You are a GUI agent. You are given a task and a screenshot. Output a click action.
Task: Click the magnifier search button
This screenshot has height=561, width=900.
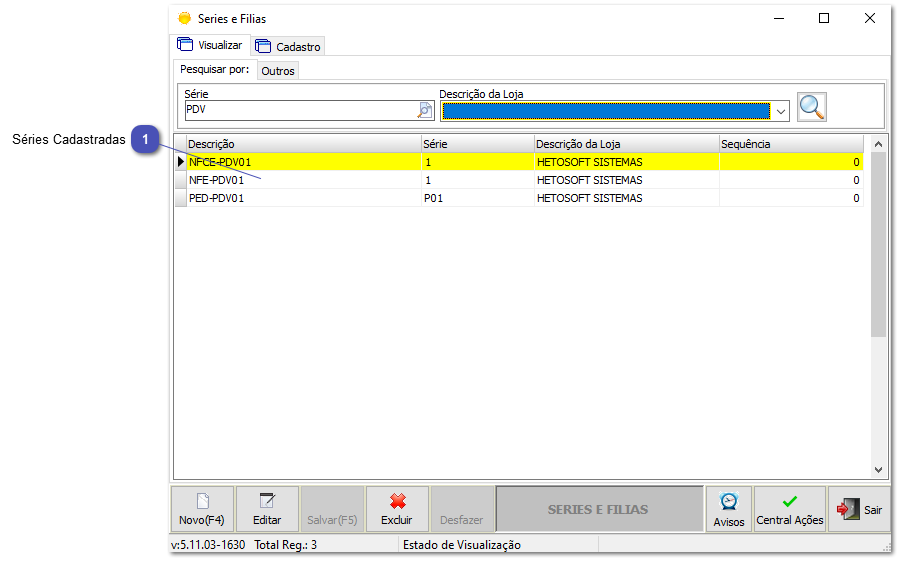click(x=812, y=107)
